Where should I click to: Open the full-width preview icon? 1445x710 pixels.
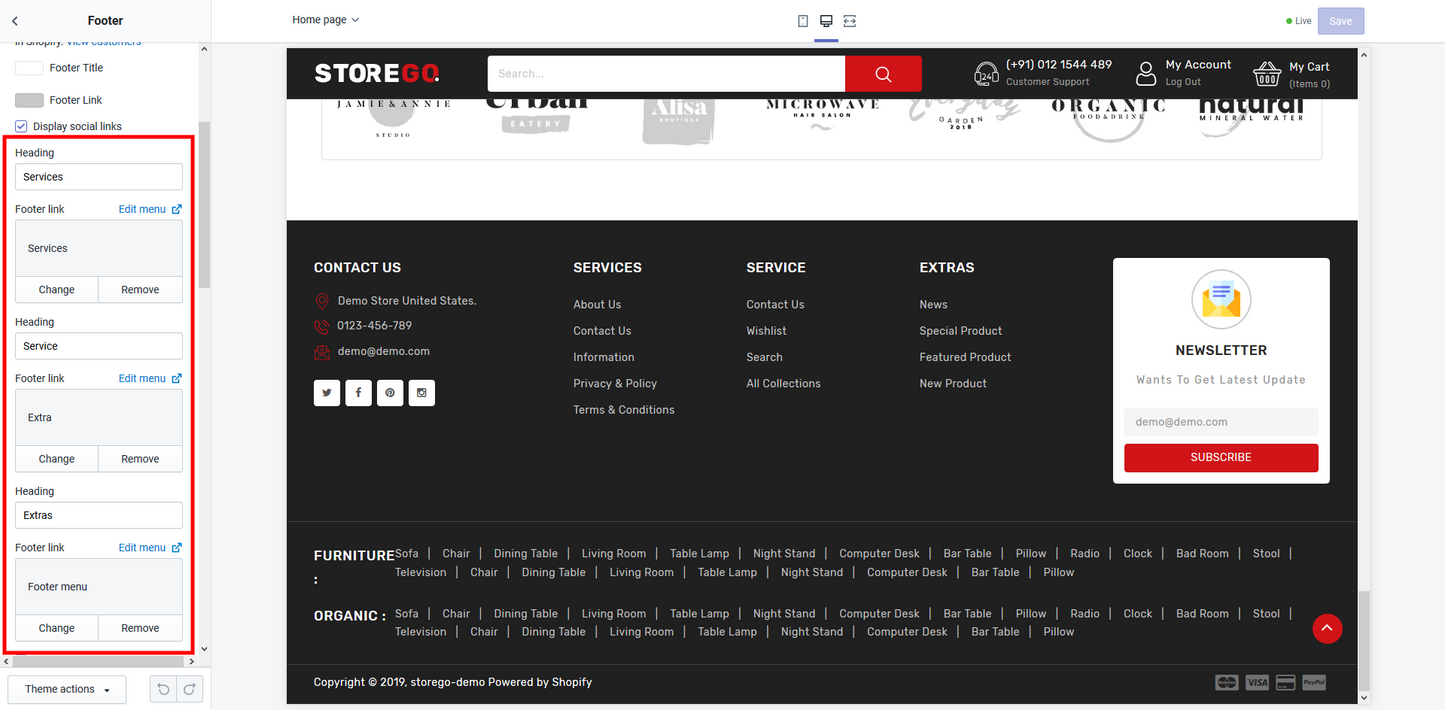pyautogui.click(x=849, y=20)
